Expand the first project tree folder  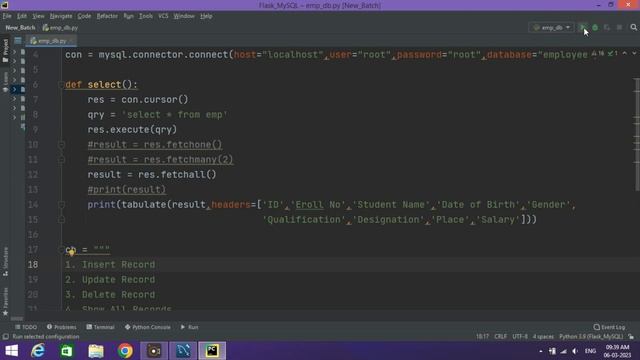14,52
